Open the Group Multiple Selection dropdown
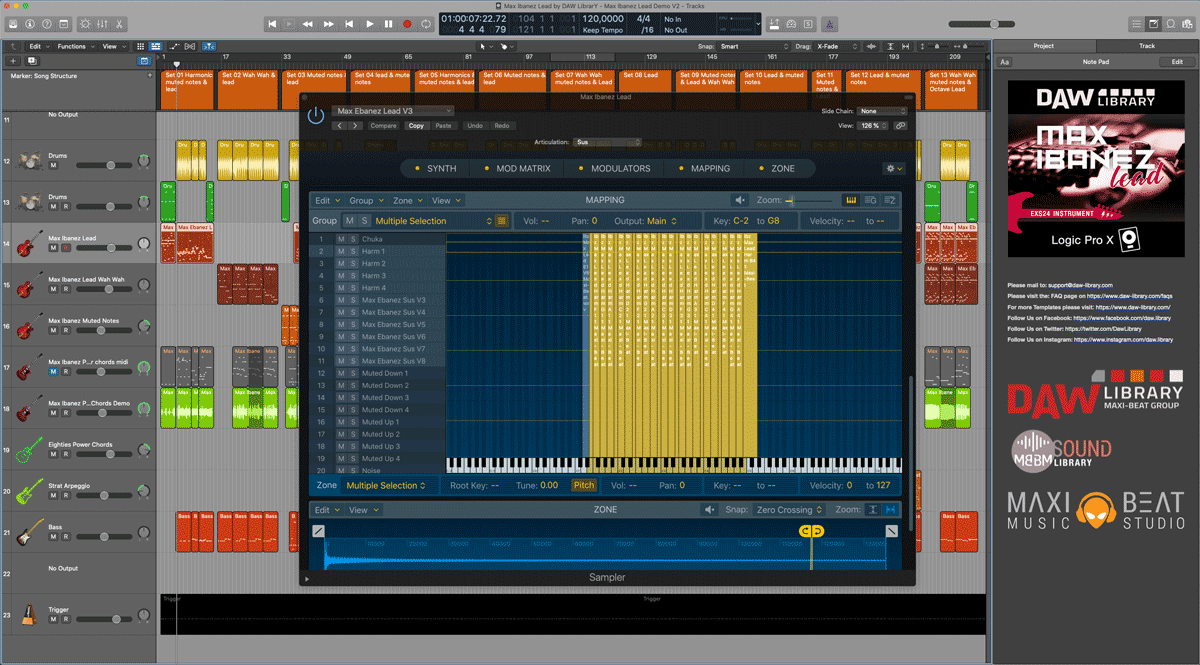 (x=434, y=221)
